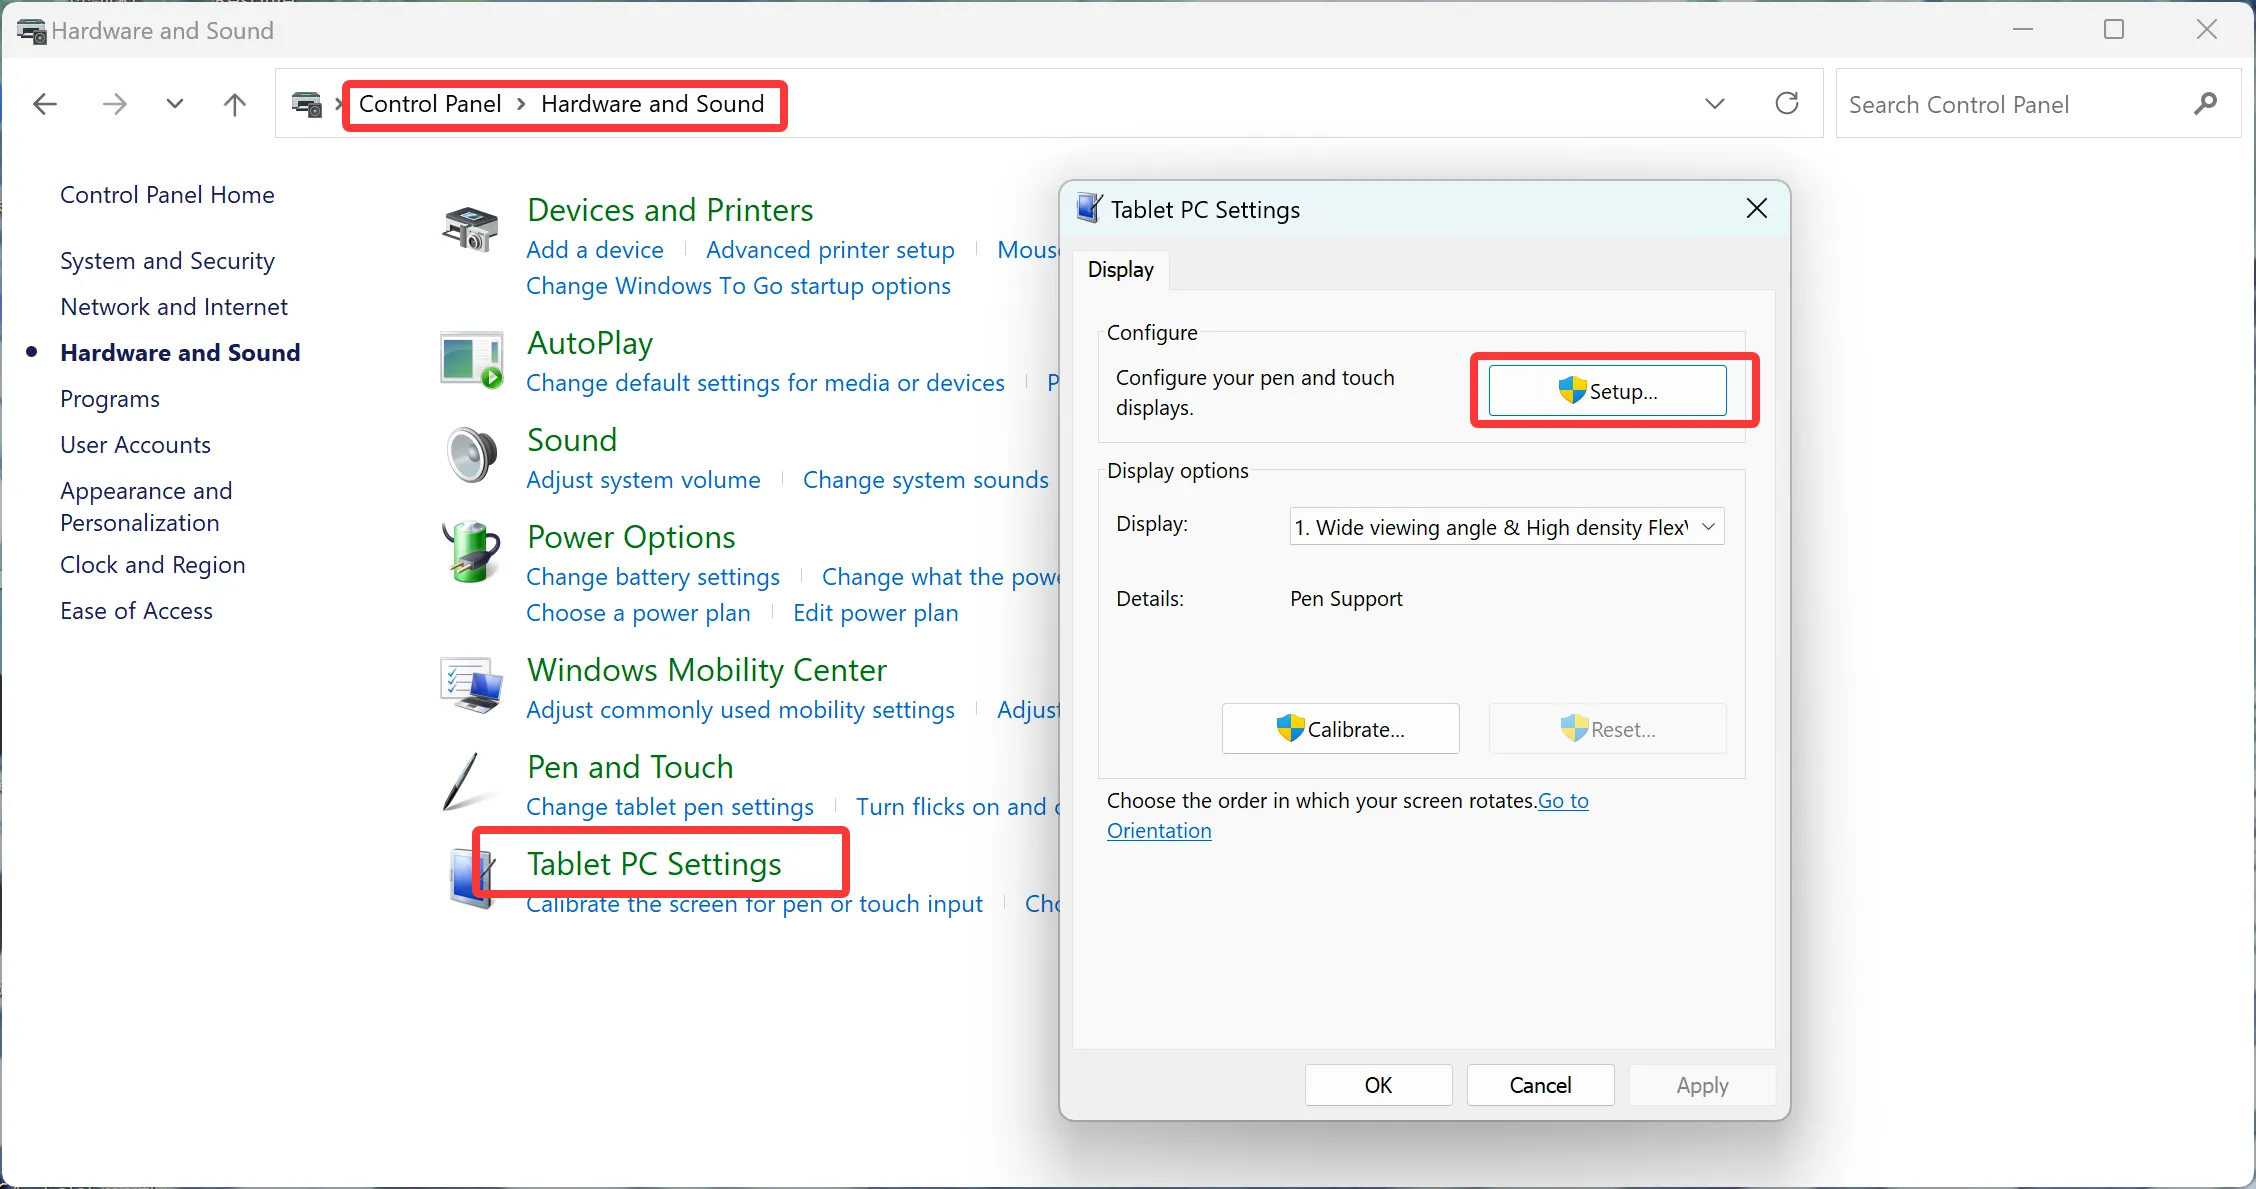2256x1189 pixels.
Task: Cancel the Tablet PC Settings dialog
Action: [1540, 1085]
